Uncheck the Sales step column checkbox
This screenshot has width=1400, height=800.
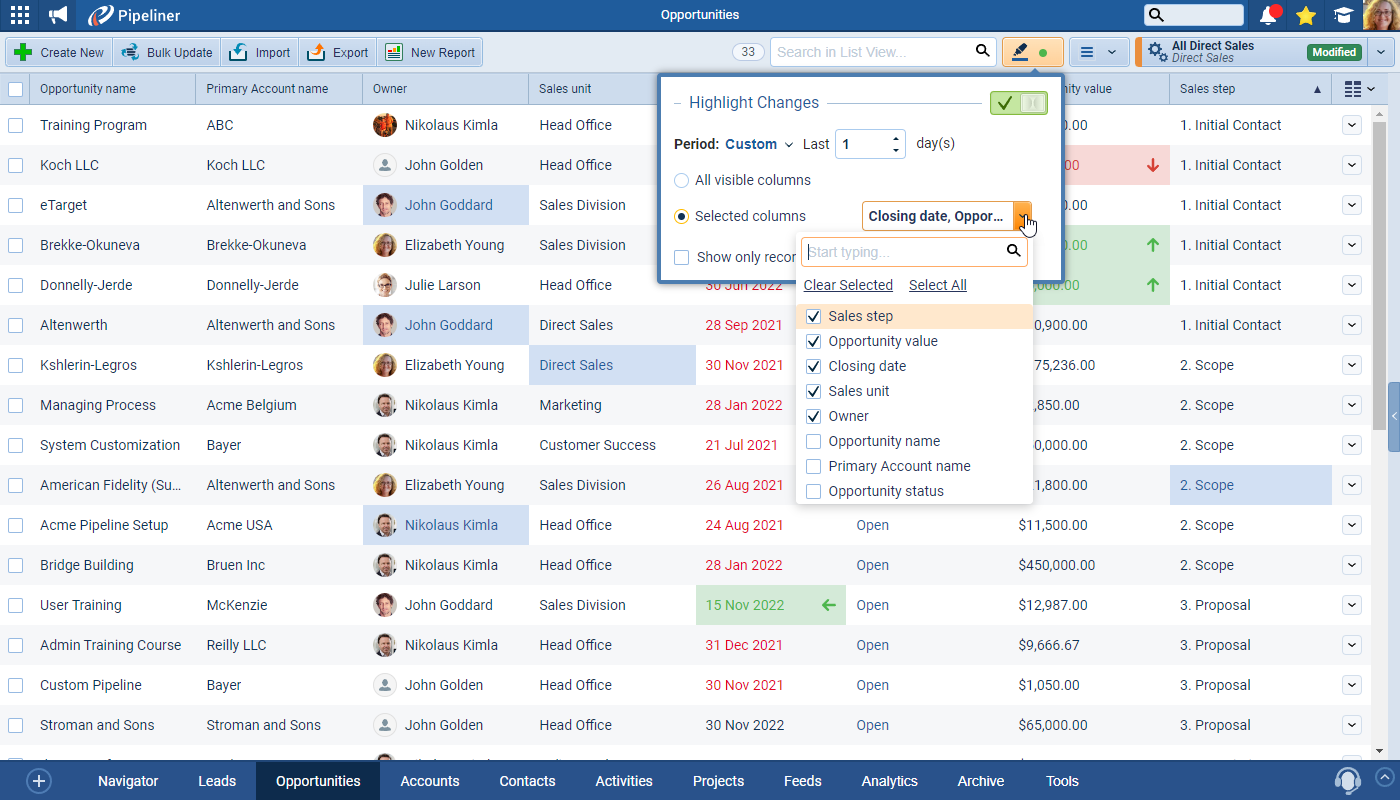click(814, 316)
